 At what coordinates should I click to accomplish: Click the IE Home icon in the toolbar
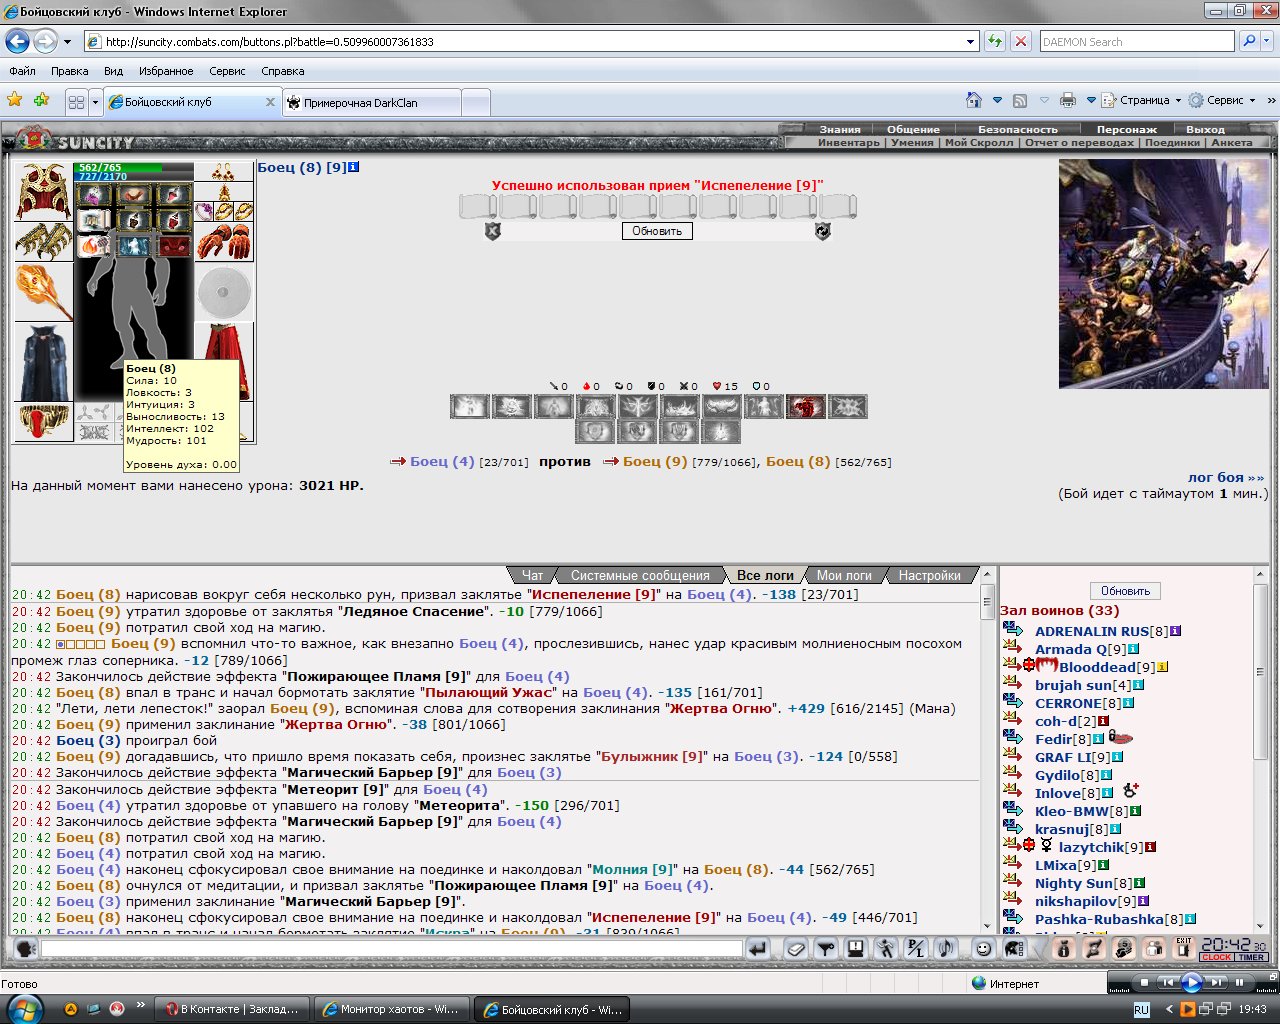pyautogui.click(x=974, y=100)
